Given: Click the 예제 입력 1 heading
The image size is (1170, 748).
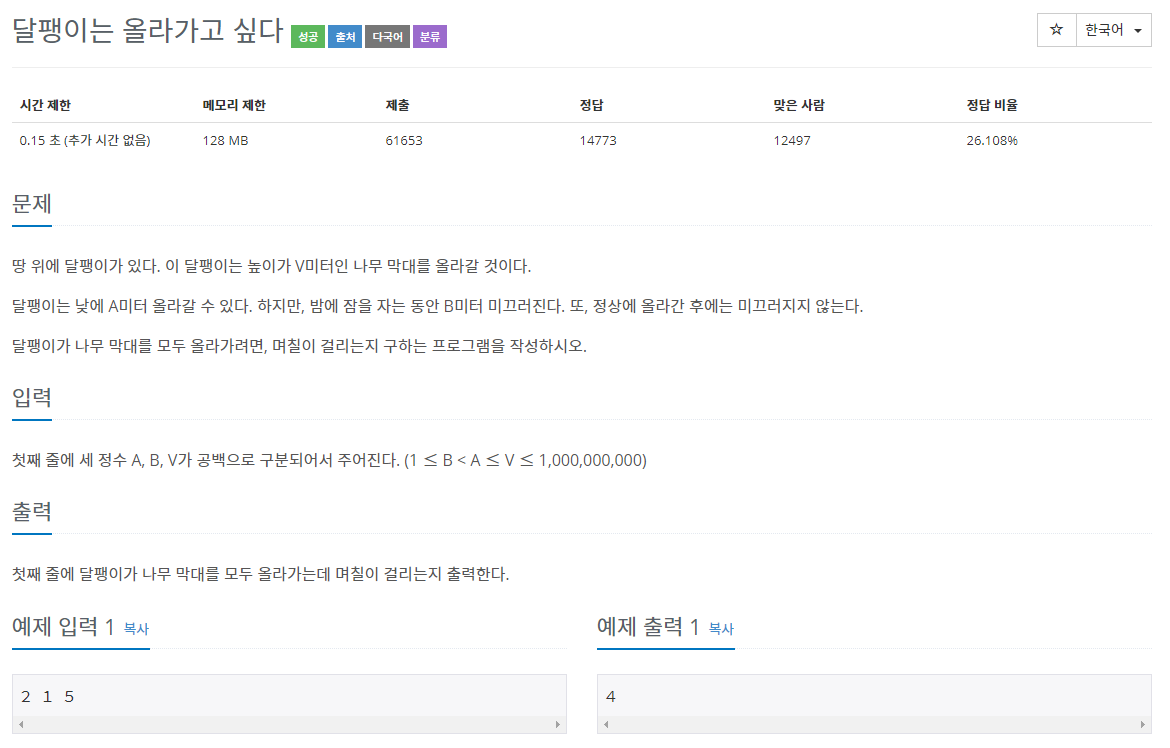Looking at the screenshot, I should point(63,626).
